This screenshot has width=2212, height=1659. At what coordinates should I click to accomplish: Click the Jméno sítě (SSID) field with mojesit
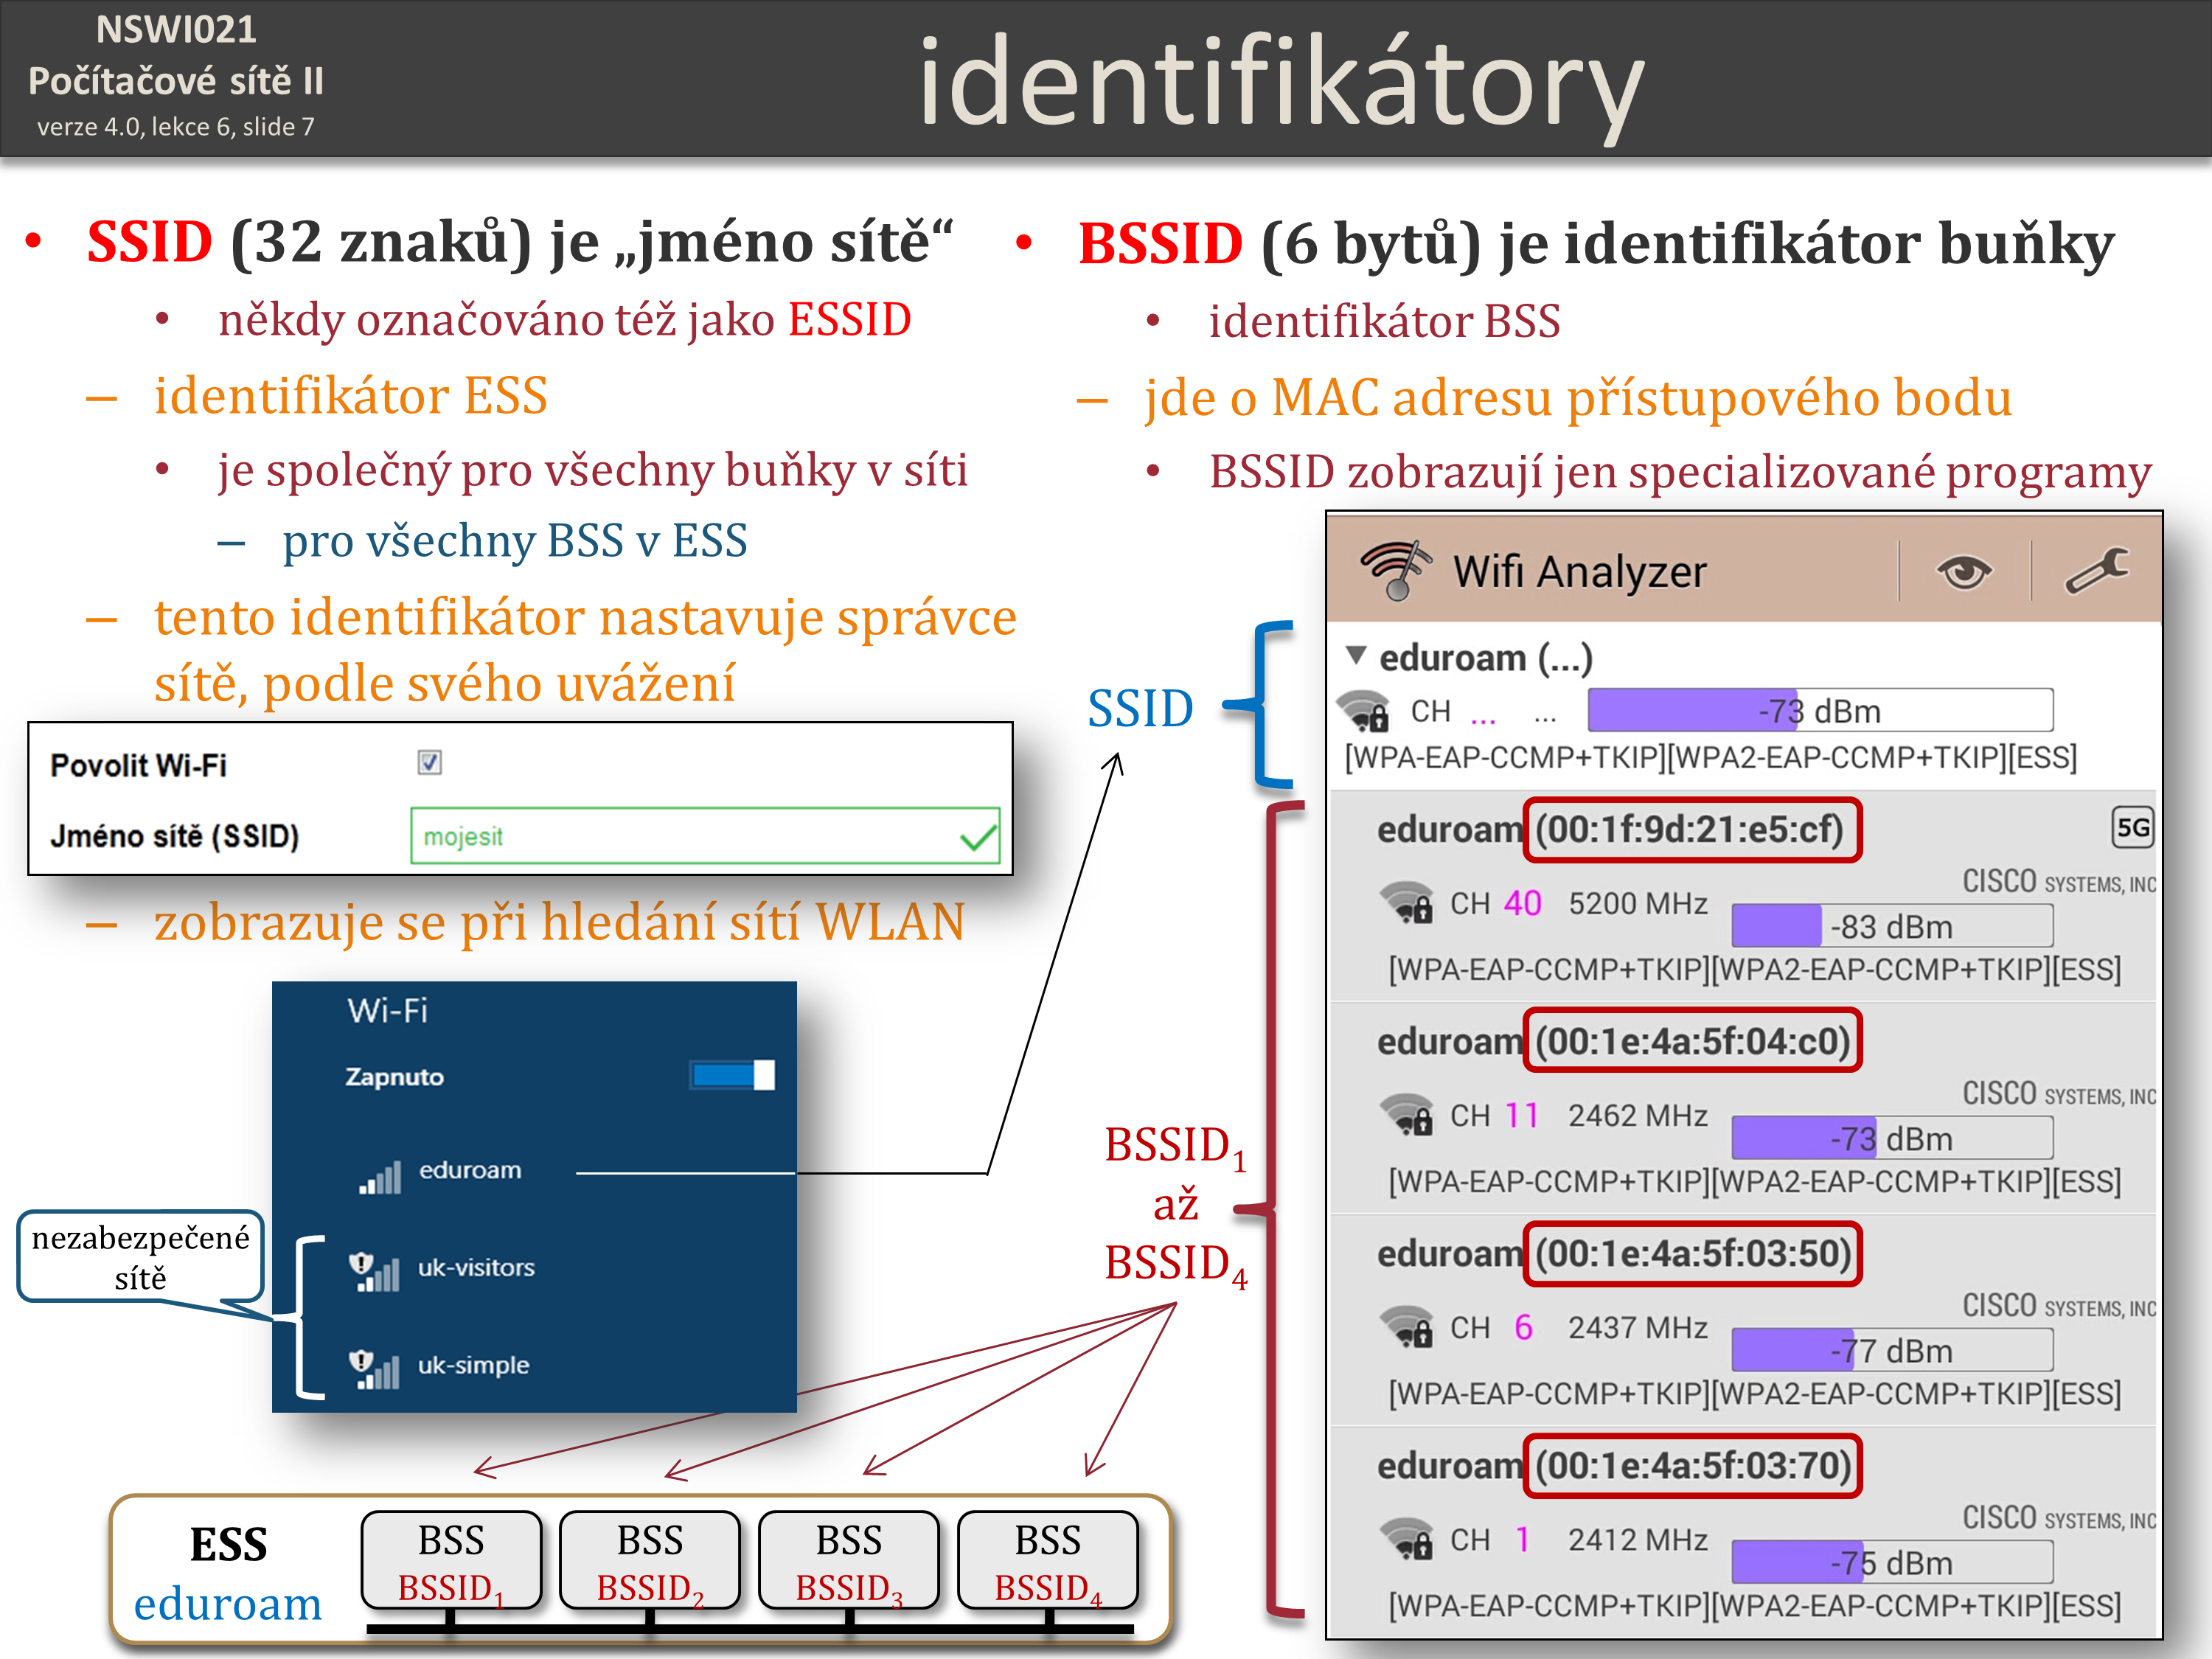(x=705, y=836)
